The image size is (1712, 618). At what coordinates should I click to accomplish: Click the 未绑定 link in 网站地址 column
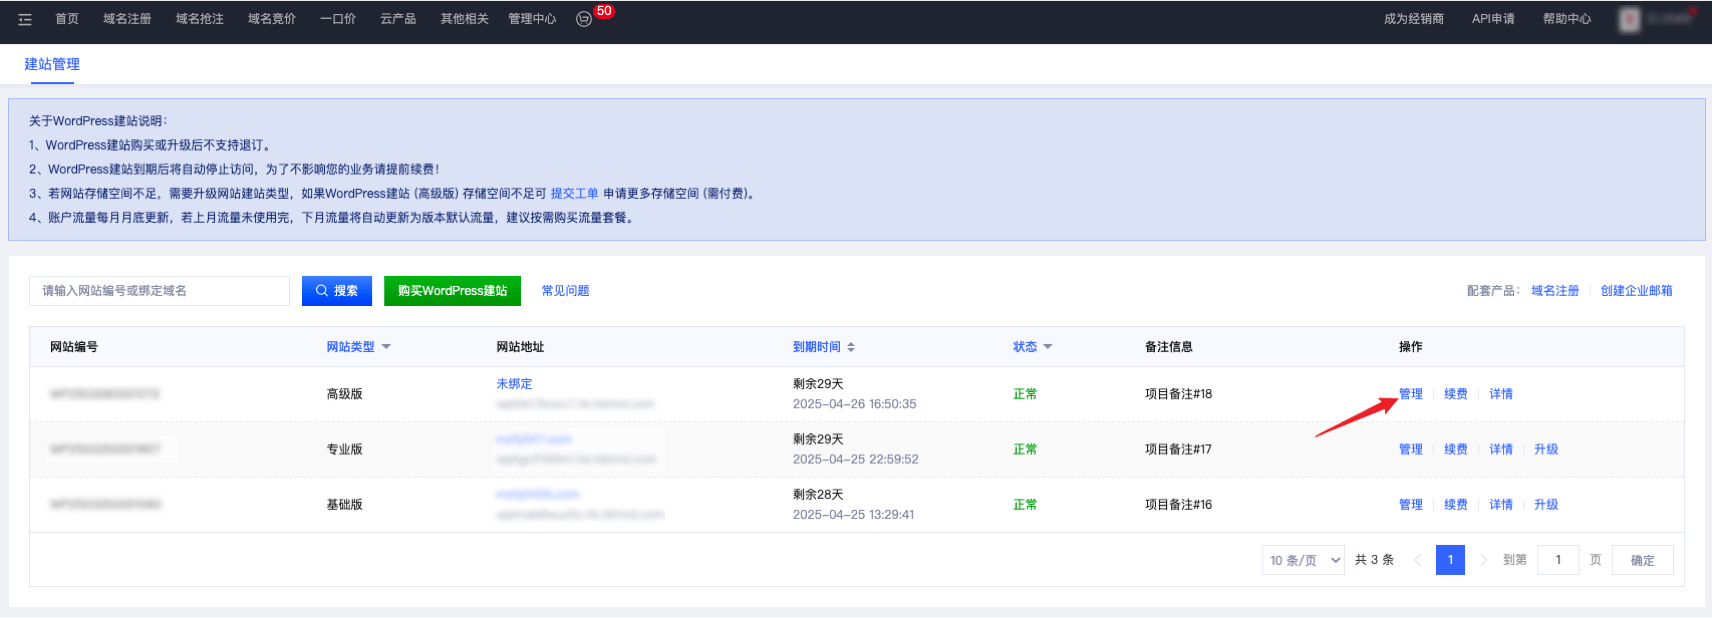click(x=514, y=384)
